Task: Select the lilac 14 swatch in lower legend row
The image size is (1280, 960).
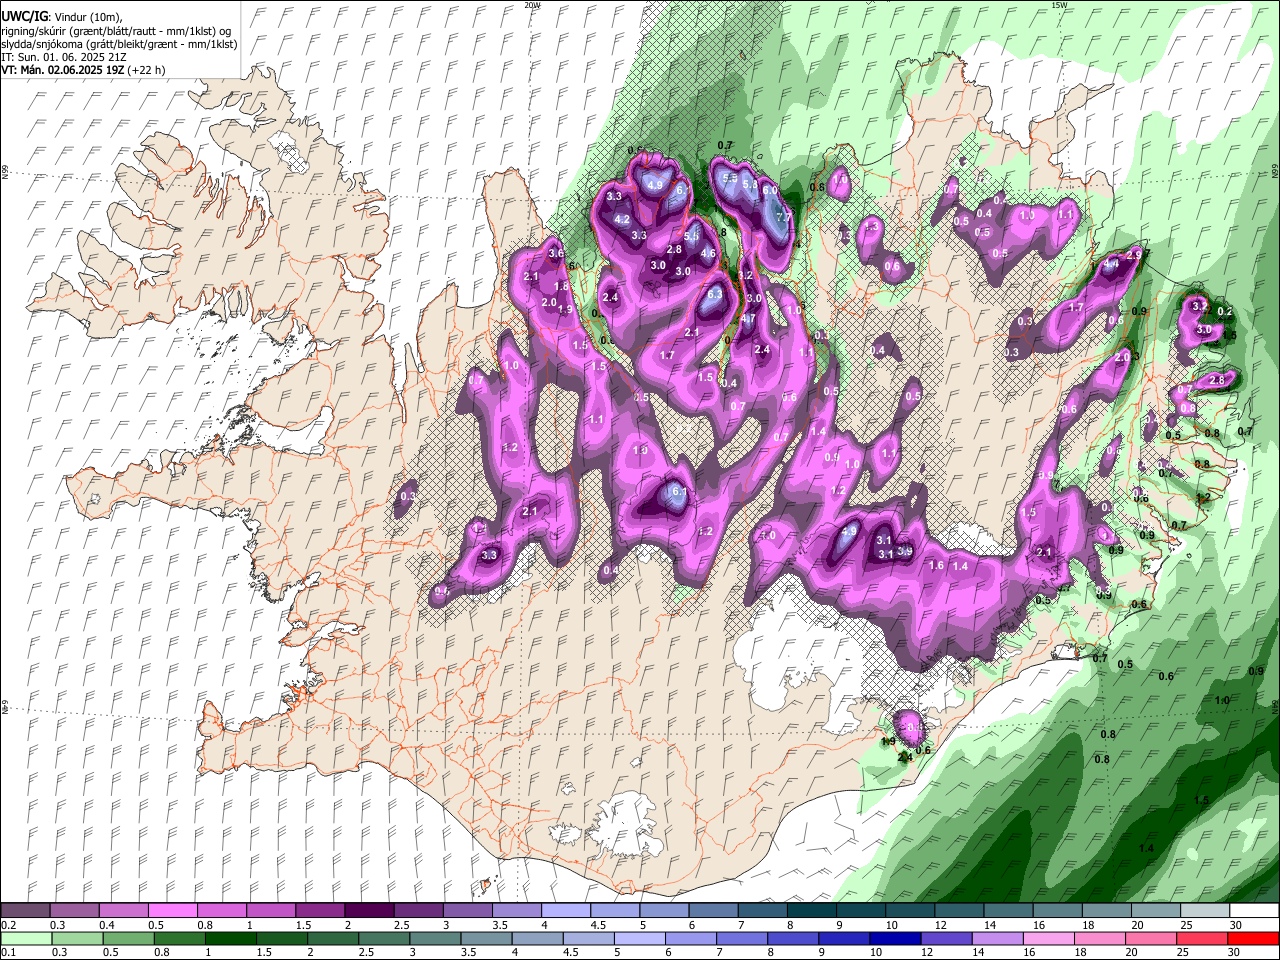Action: (x=998, y=939)
